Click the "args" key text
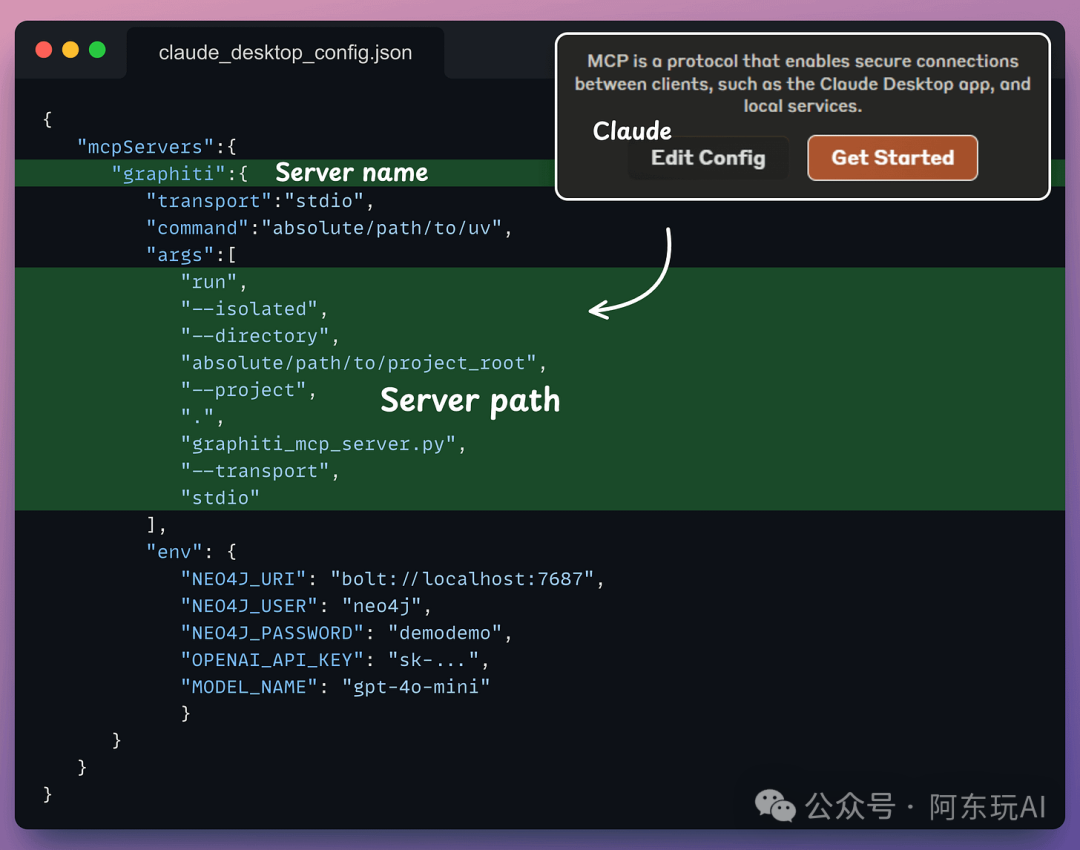Screen dimensions: 1080x850 click(x=180, y=255)
